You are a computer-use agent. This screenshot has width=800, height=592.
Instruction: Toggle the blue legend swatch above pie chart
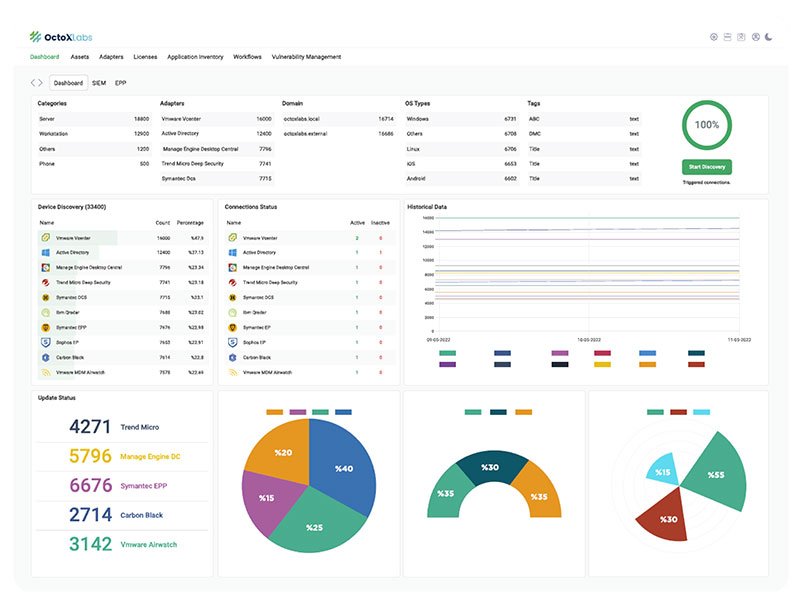(x=343, y=412)
